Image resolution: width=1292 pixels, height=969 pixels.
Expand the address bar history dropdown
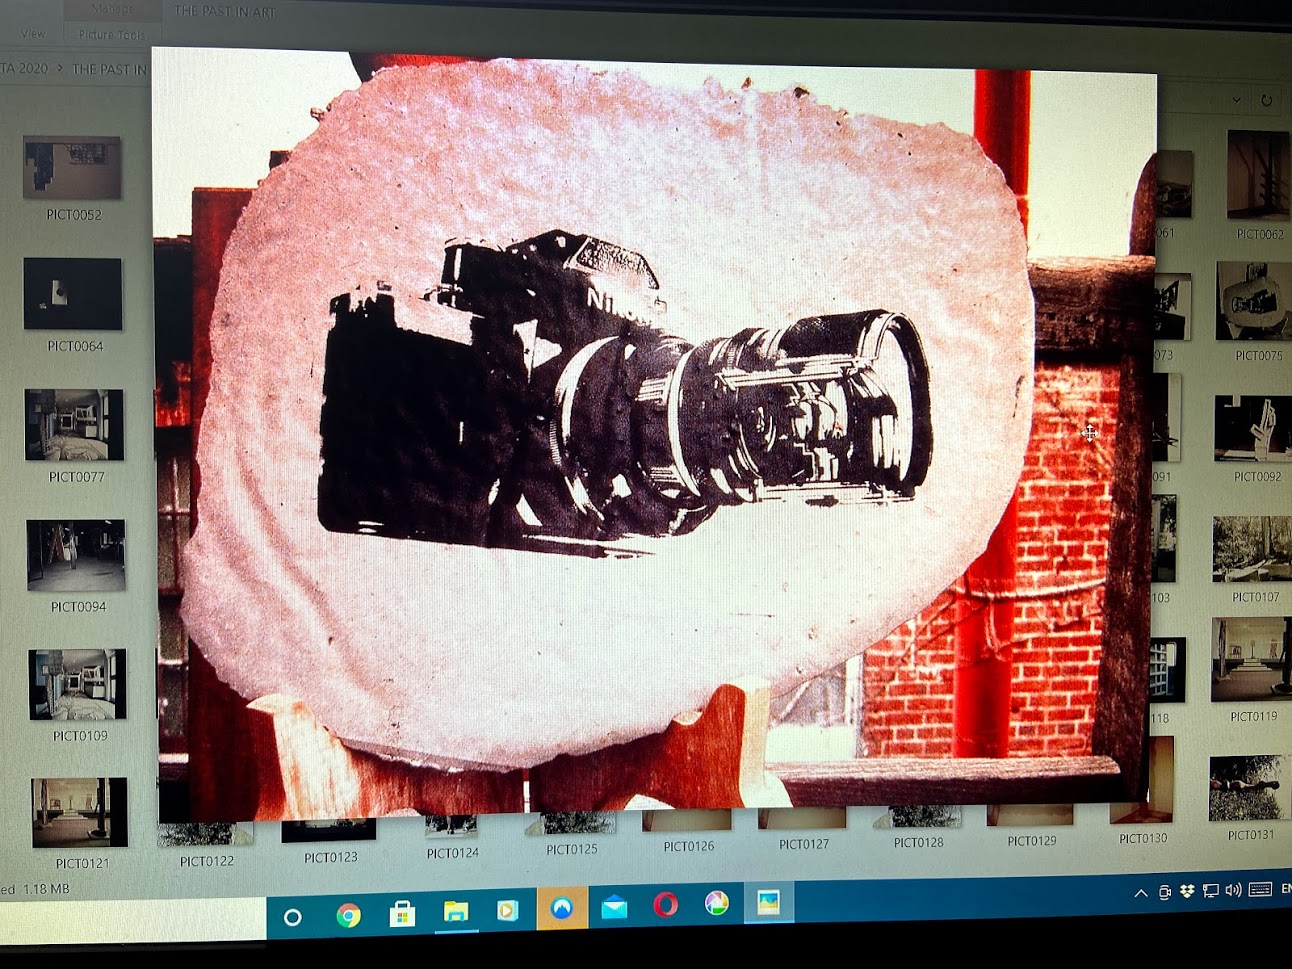(1237, 100)
